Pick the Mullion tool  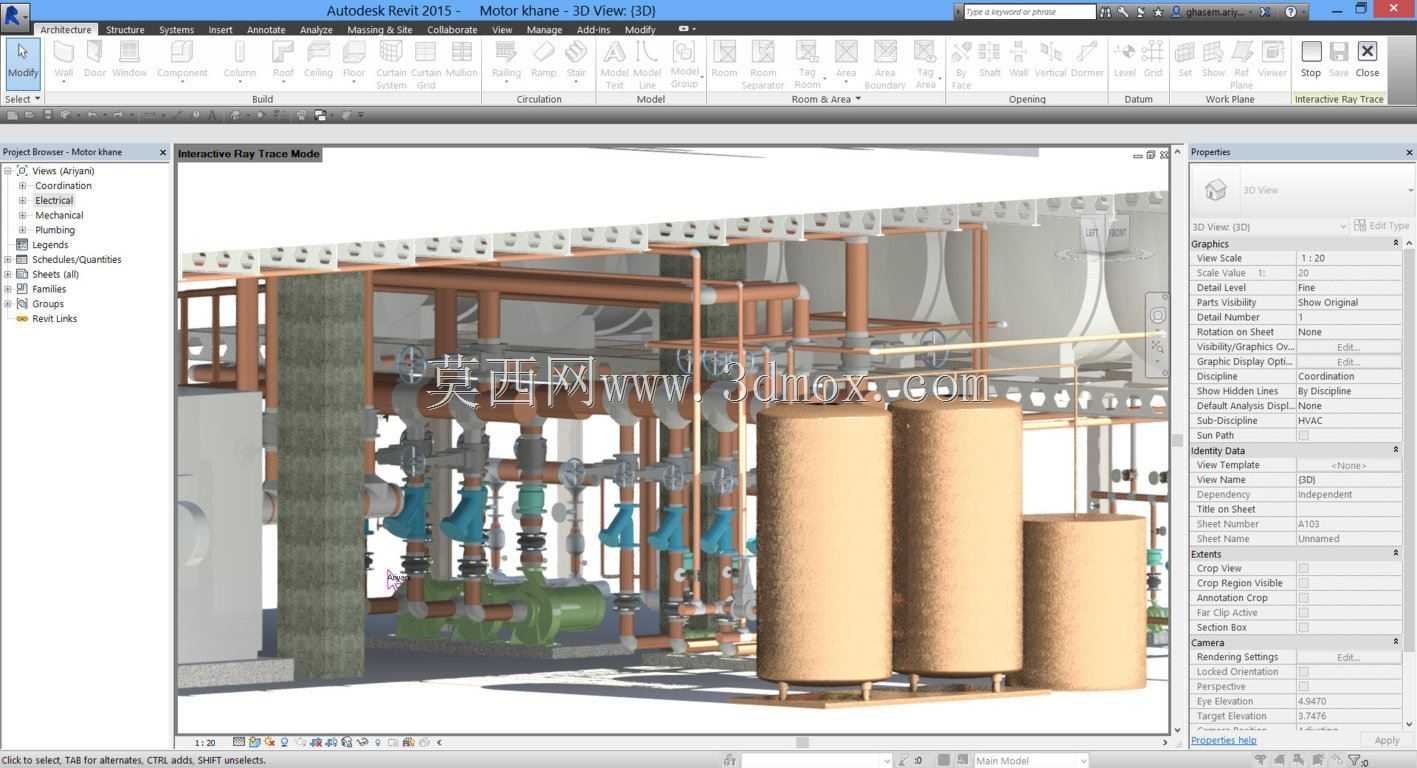point(461,60)
